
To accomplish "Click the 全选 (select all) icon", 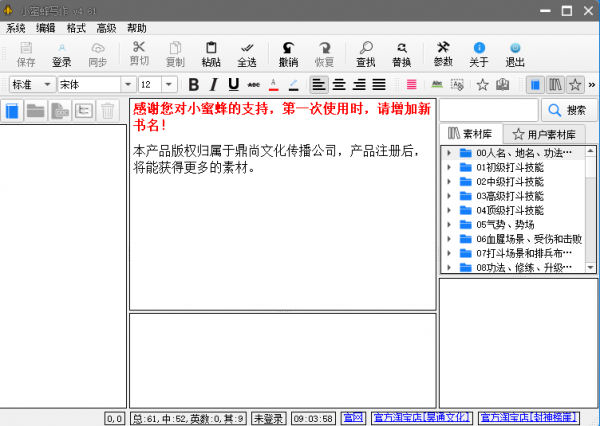I will tap(247, 53).
